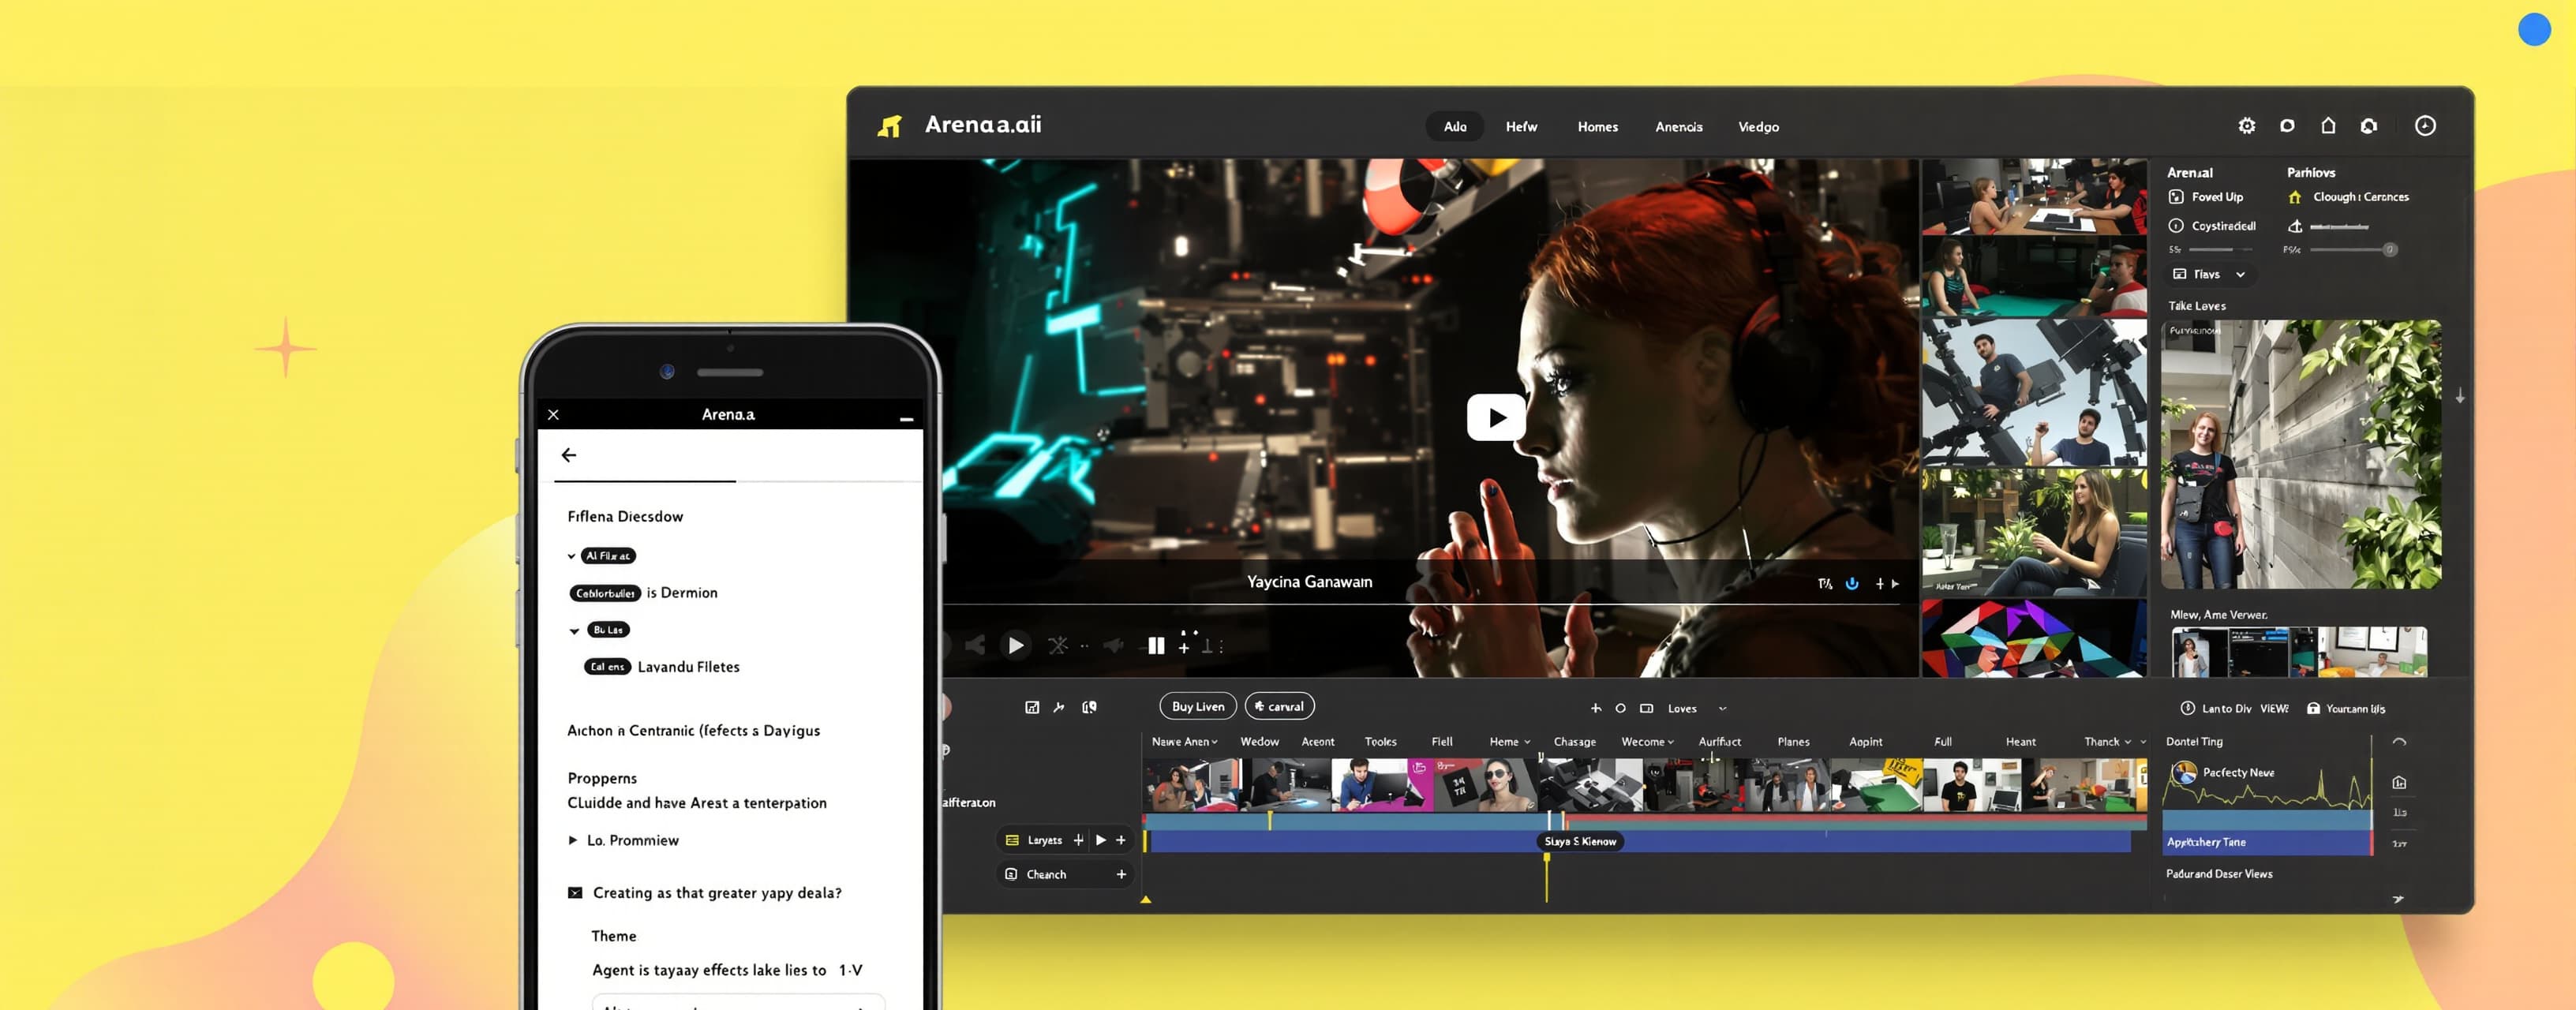The image size is (2576, 1010).
Task: Click the large play button on the video
Action: tap(1496, 417)
